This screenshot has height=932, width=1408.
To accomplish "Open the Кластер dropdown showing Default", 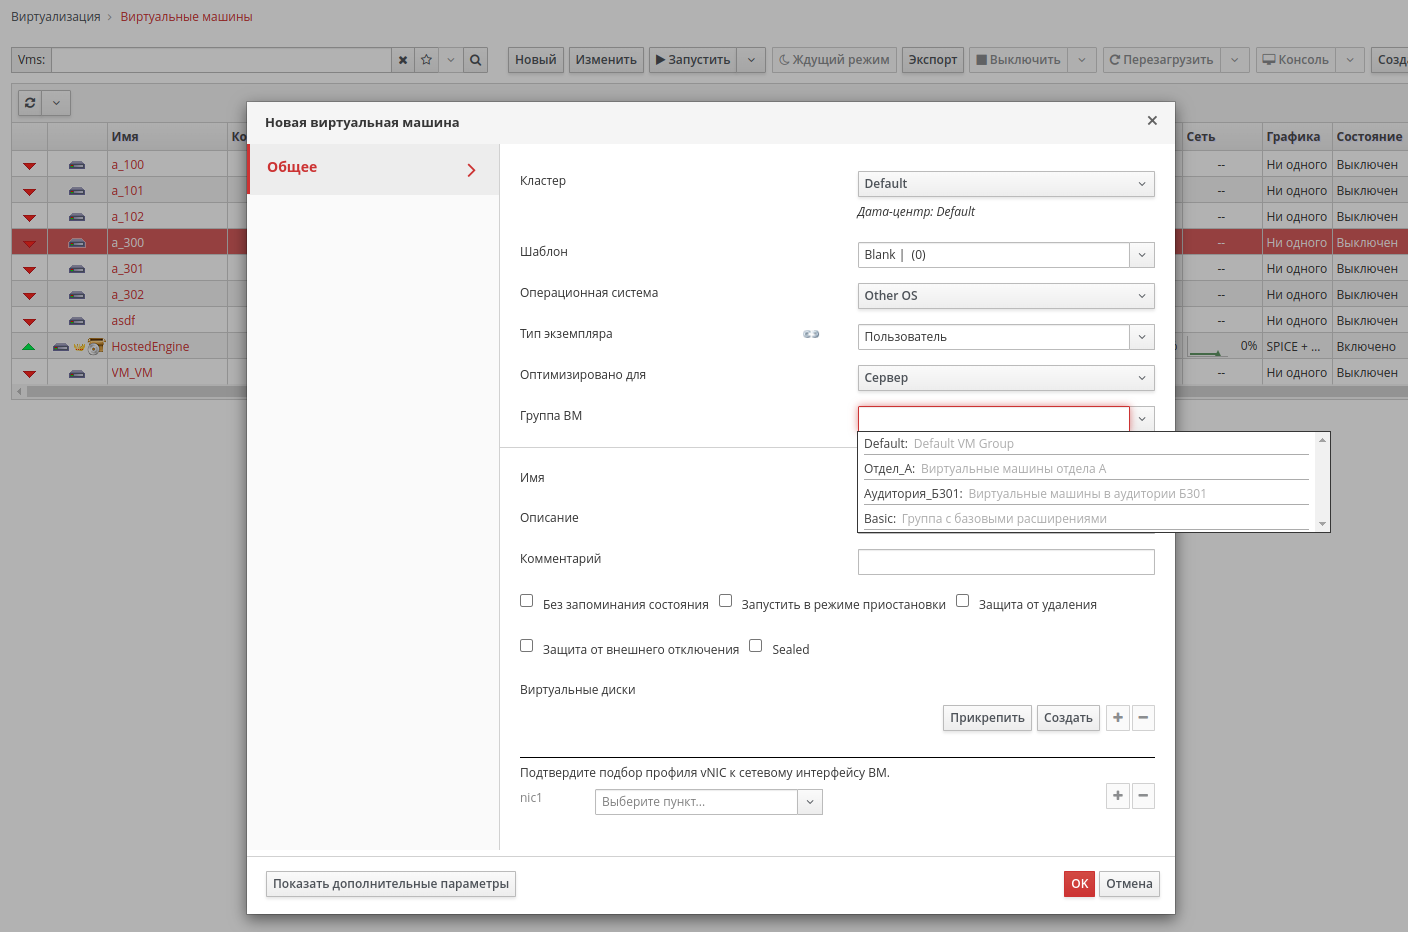I will click(1006, 184).
